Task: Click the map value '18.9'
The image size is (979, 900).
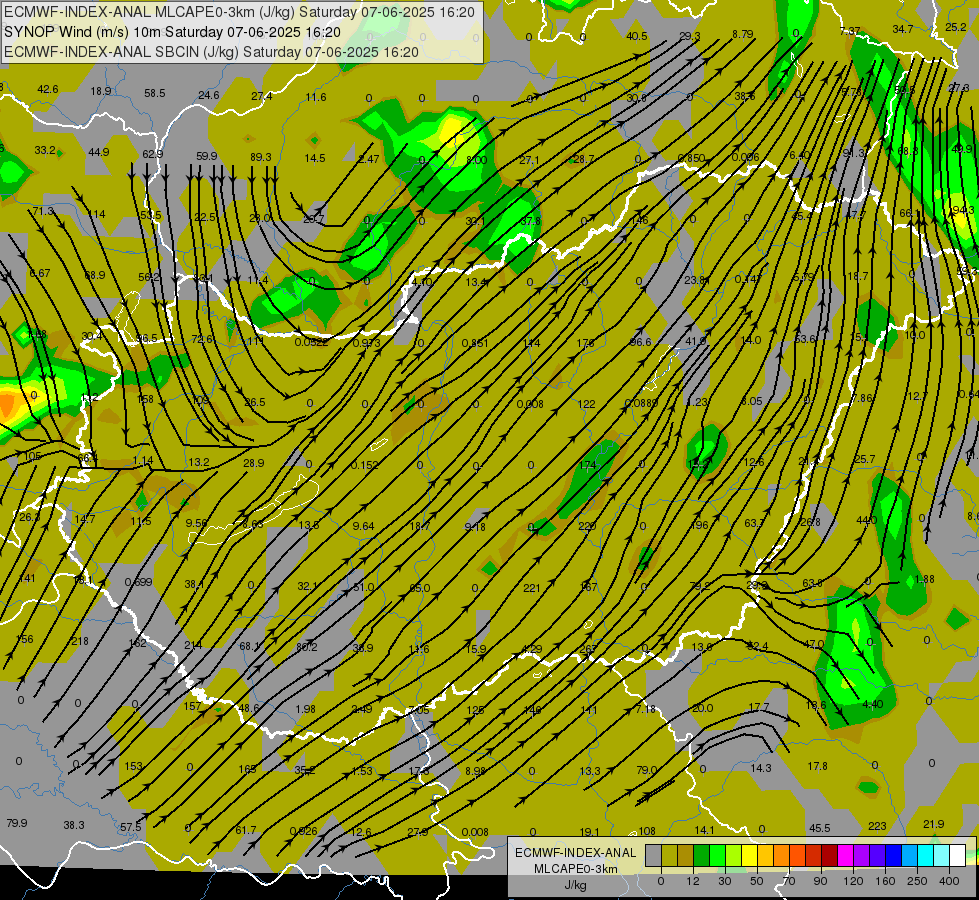Action: click(x=101, y=91)
